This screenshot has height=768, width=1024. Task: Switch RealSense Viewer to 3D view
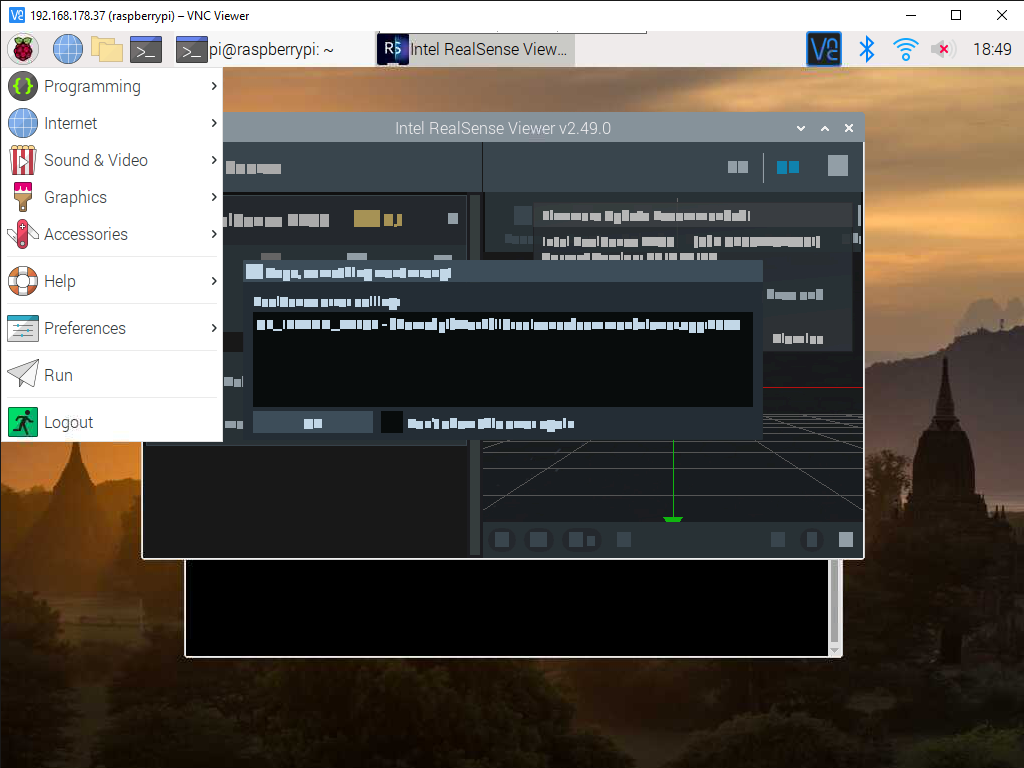pos(788,167)
